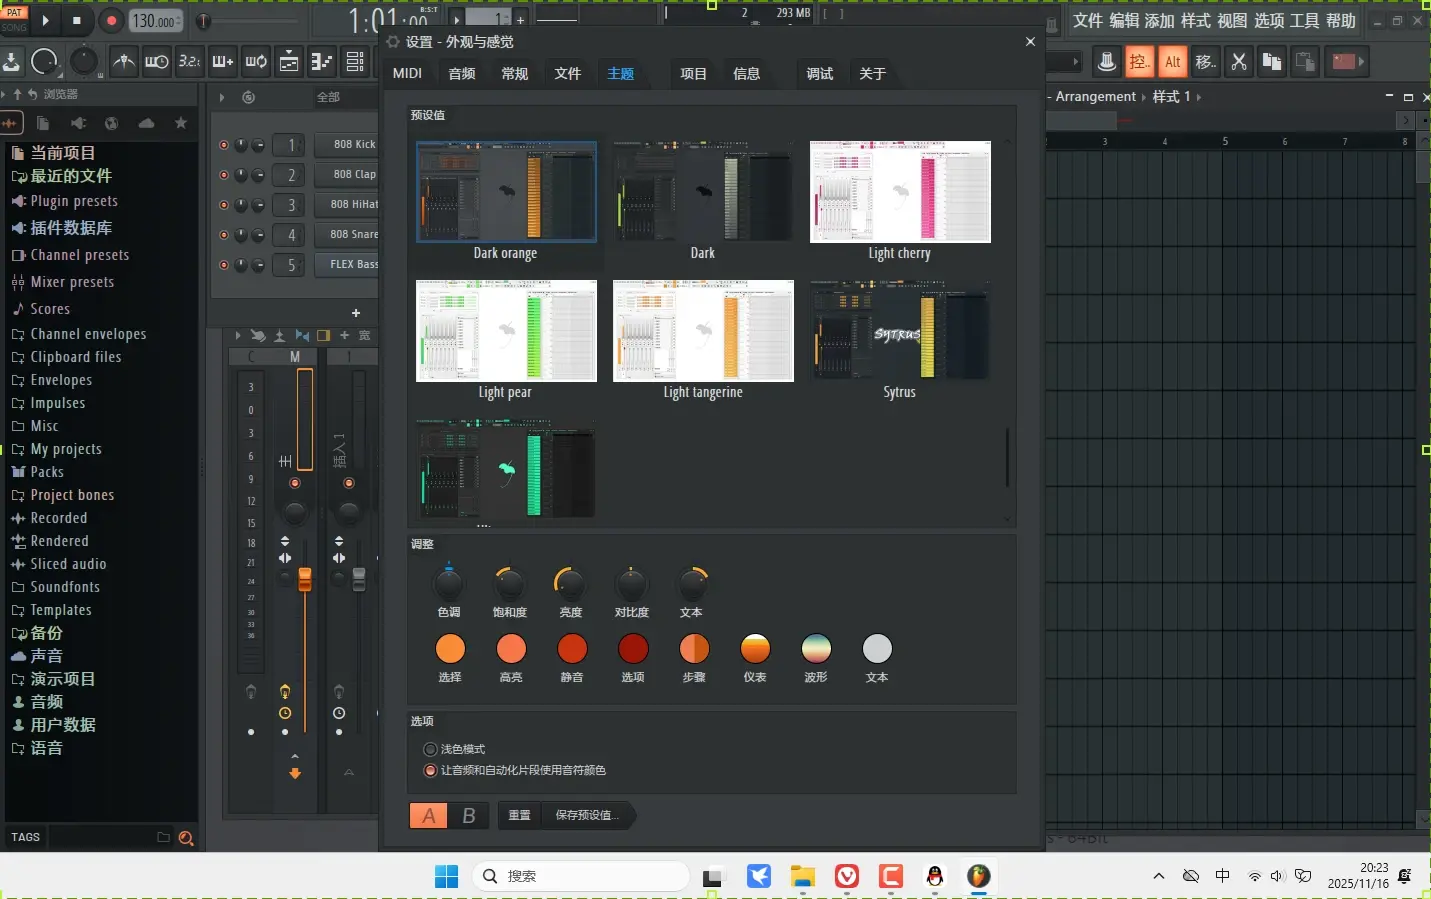
Task: Expand the 当前项目 browser folder
Action: coord(53,153)
